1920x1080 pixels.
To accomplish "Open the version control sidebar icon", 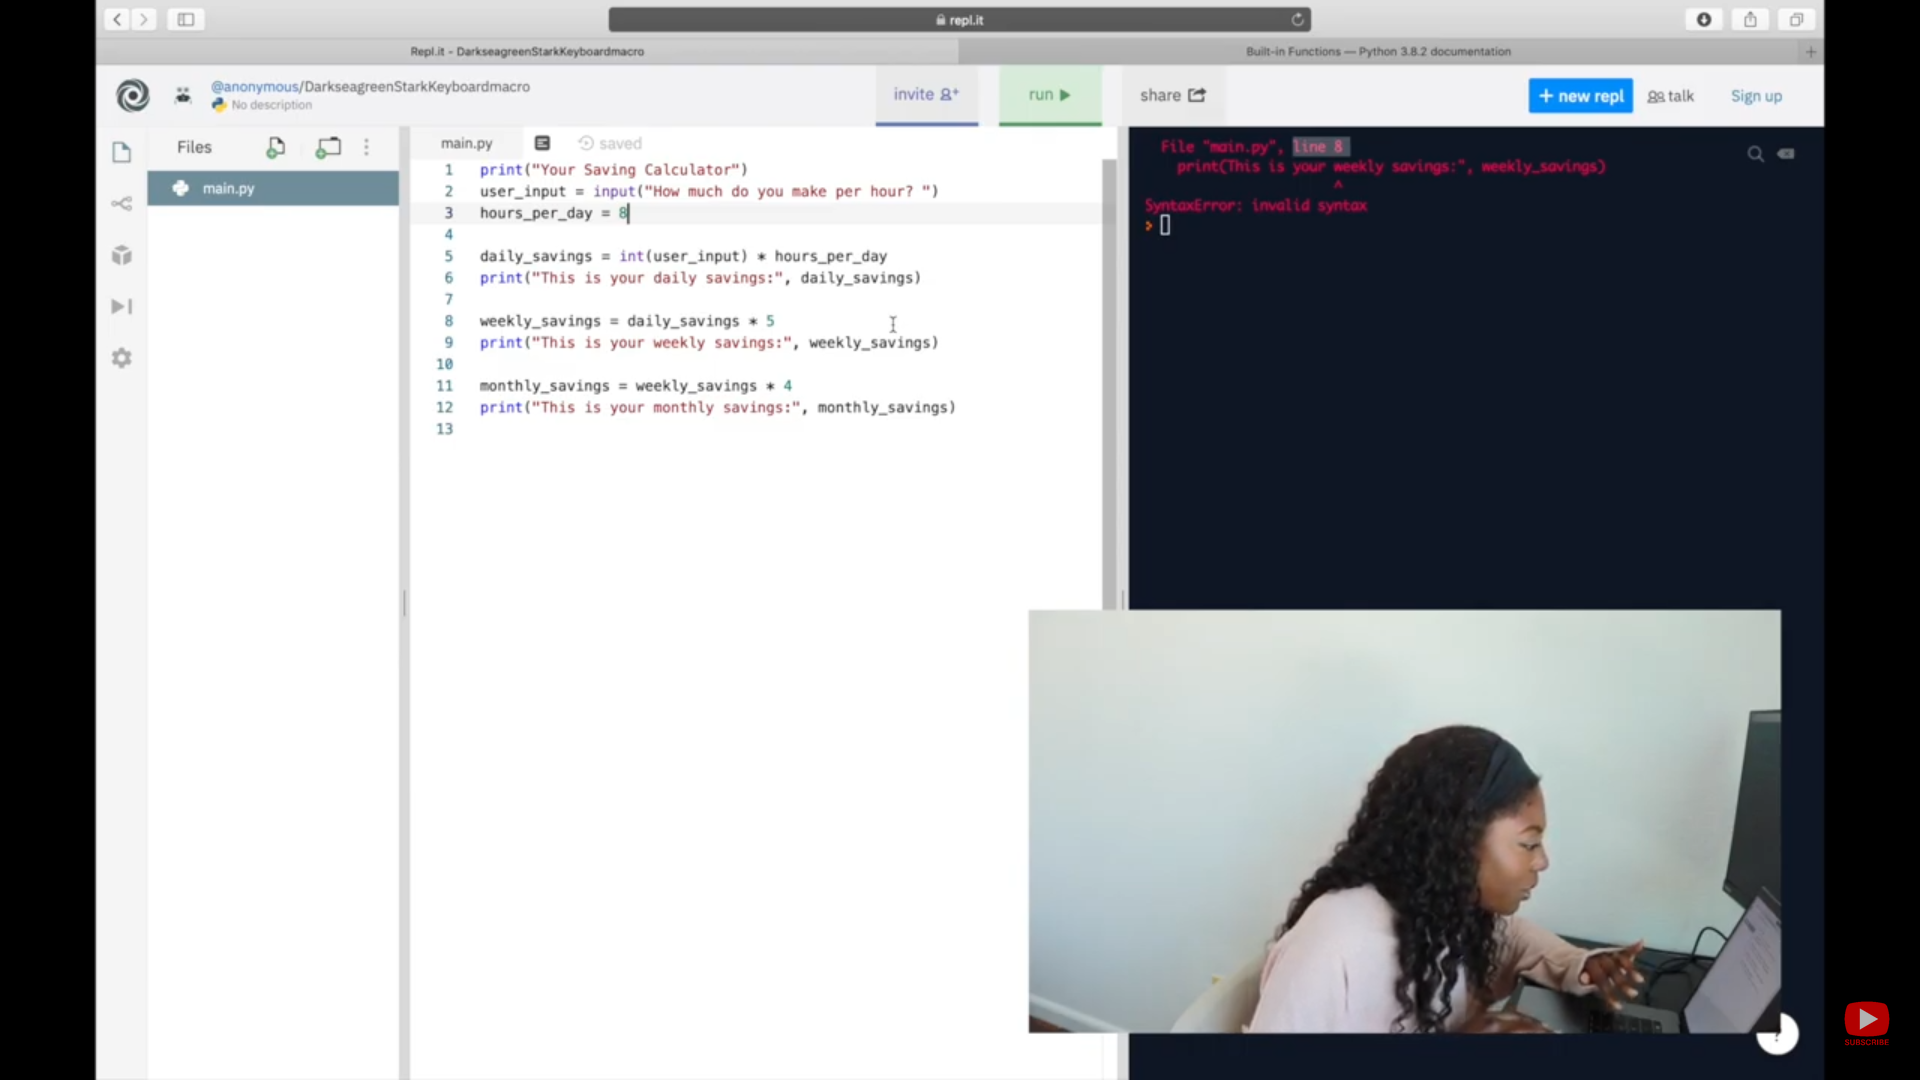I will tap(122, 204).
